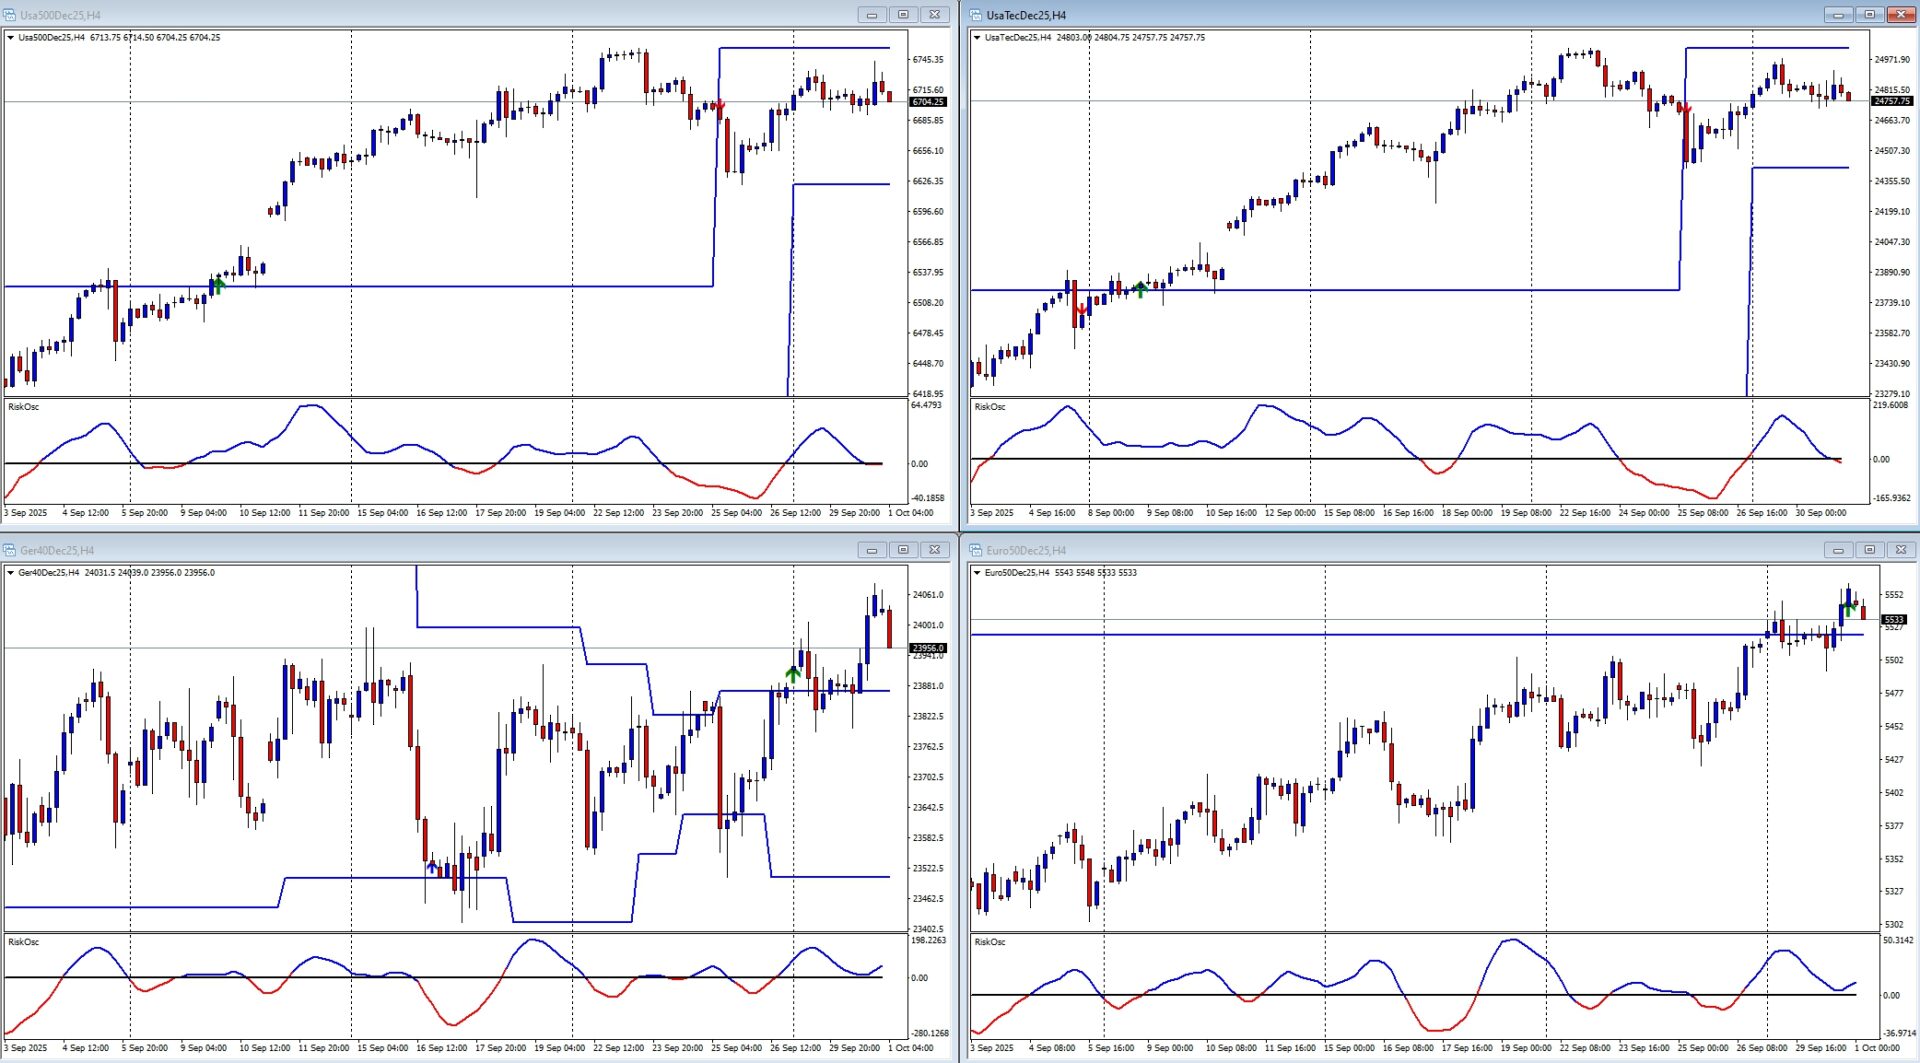
Task: Select the green up arrow on Usa500 chart
Action: (x=219, y=284)
